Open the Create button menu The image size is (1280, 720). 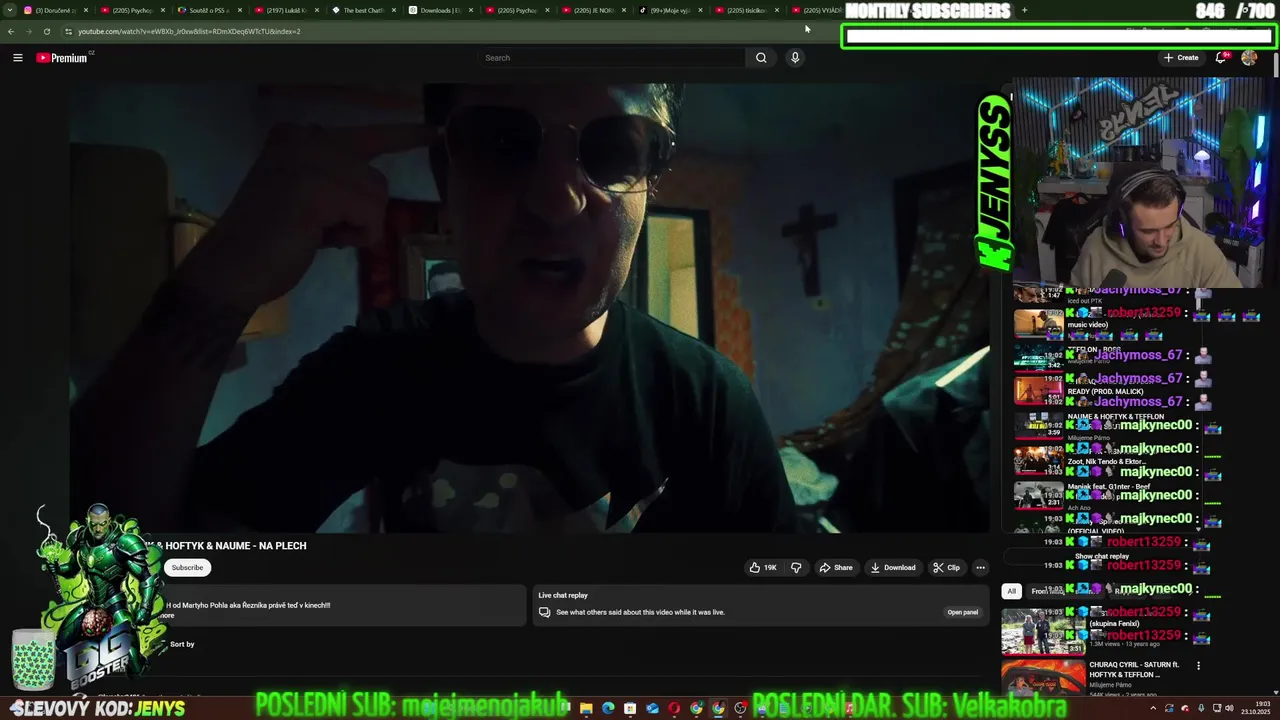[x=1181, y=58]
